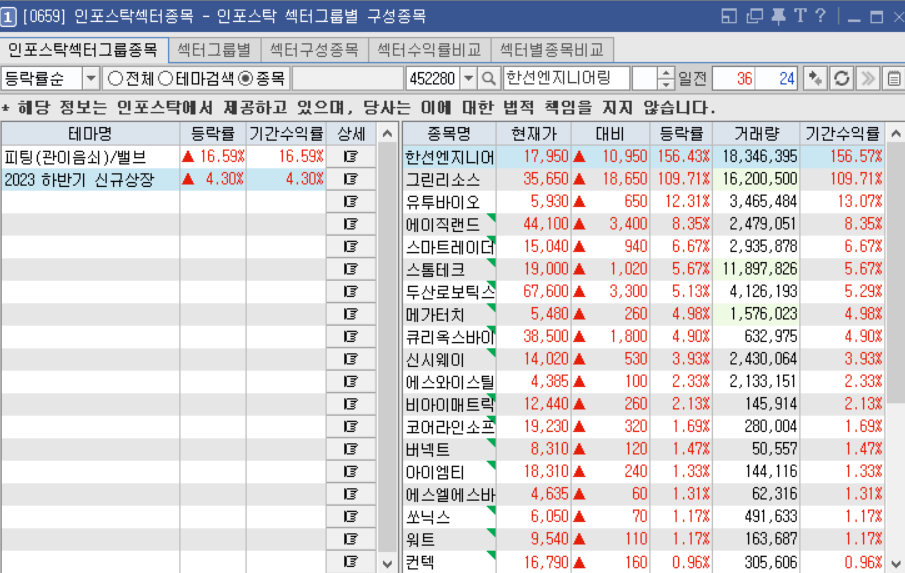Click the refresh icon in the toolbar
905x573 pixels.
842,78
